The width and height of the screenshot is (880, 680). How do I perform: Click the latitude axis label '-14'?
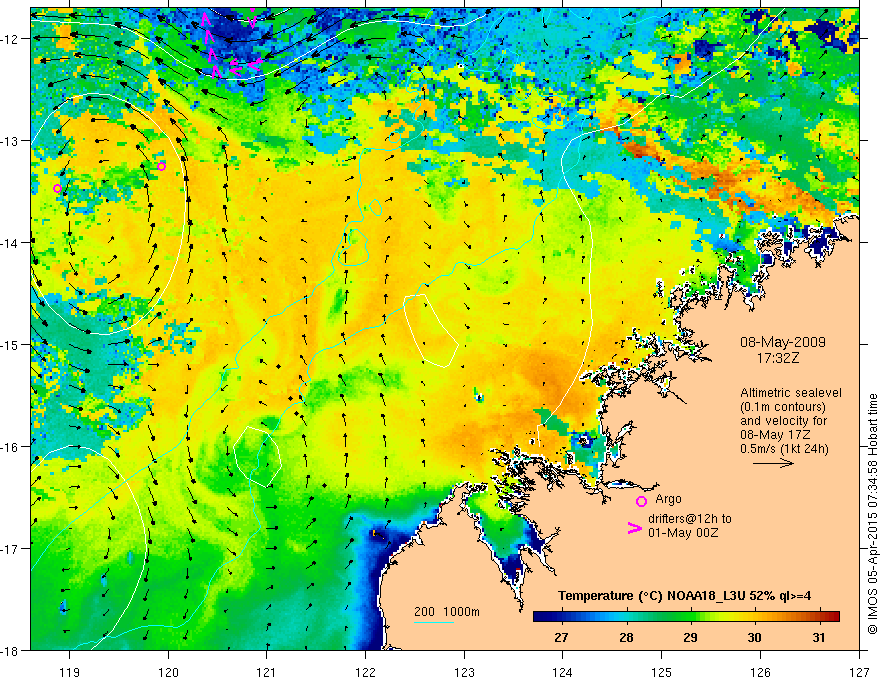pyautogui.click(x=10, y=243)
